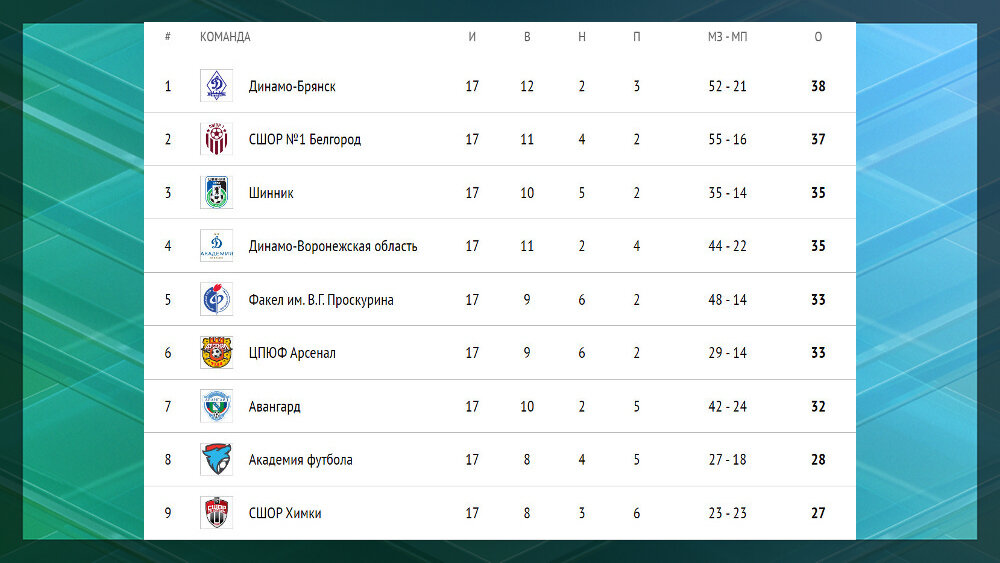Click the И games played header
Viewport: 1000px width, 563px height.
click(x=472, y=37)
